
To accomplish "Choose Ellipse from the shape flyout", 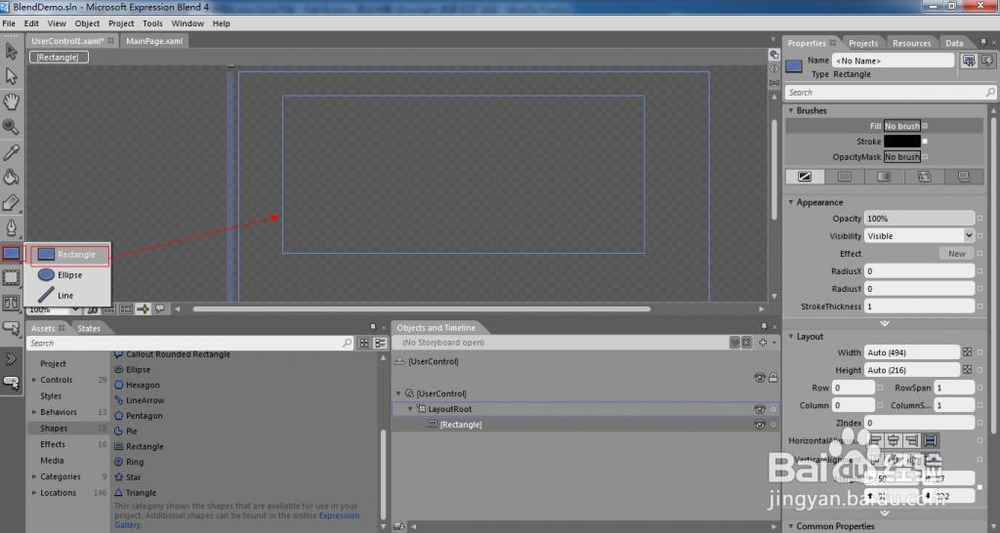I will (69, 275).
